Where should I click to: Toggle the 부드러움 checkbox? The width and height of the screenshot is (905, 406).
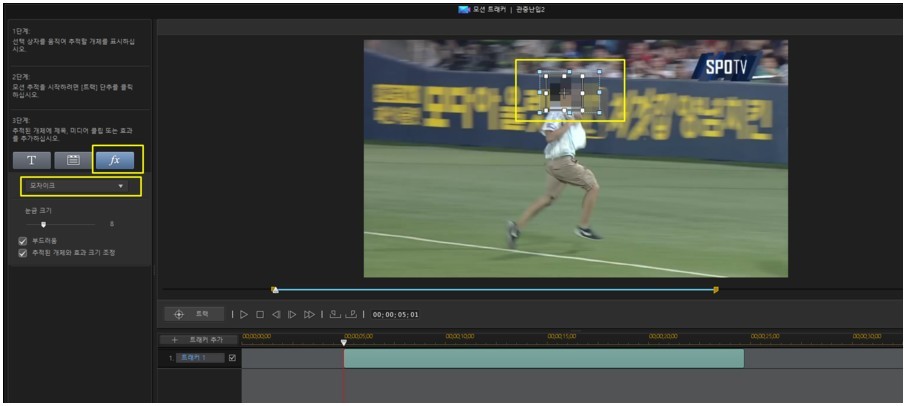coord(23,241)
